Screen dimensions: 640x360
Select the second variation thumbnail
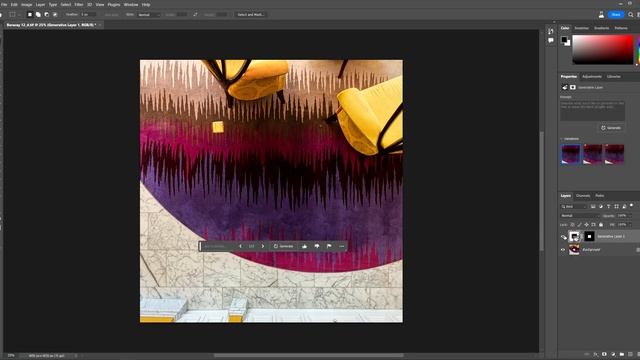[x=592, y=154]
